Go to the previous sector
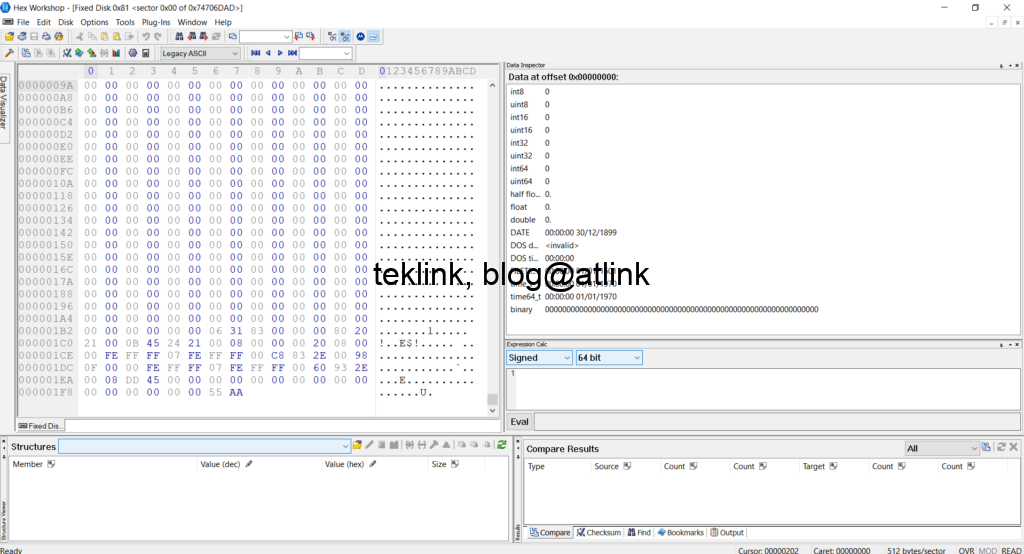The image size is (1024, 554). pos(268,53)
